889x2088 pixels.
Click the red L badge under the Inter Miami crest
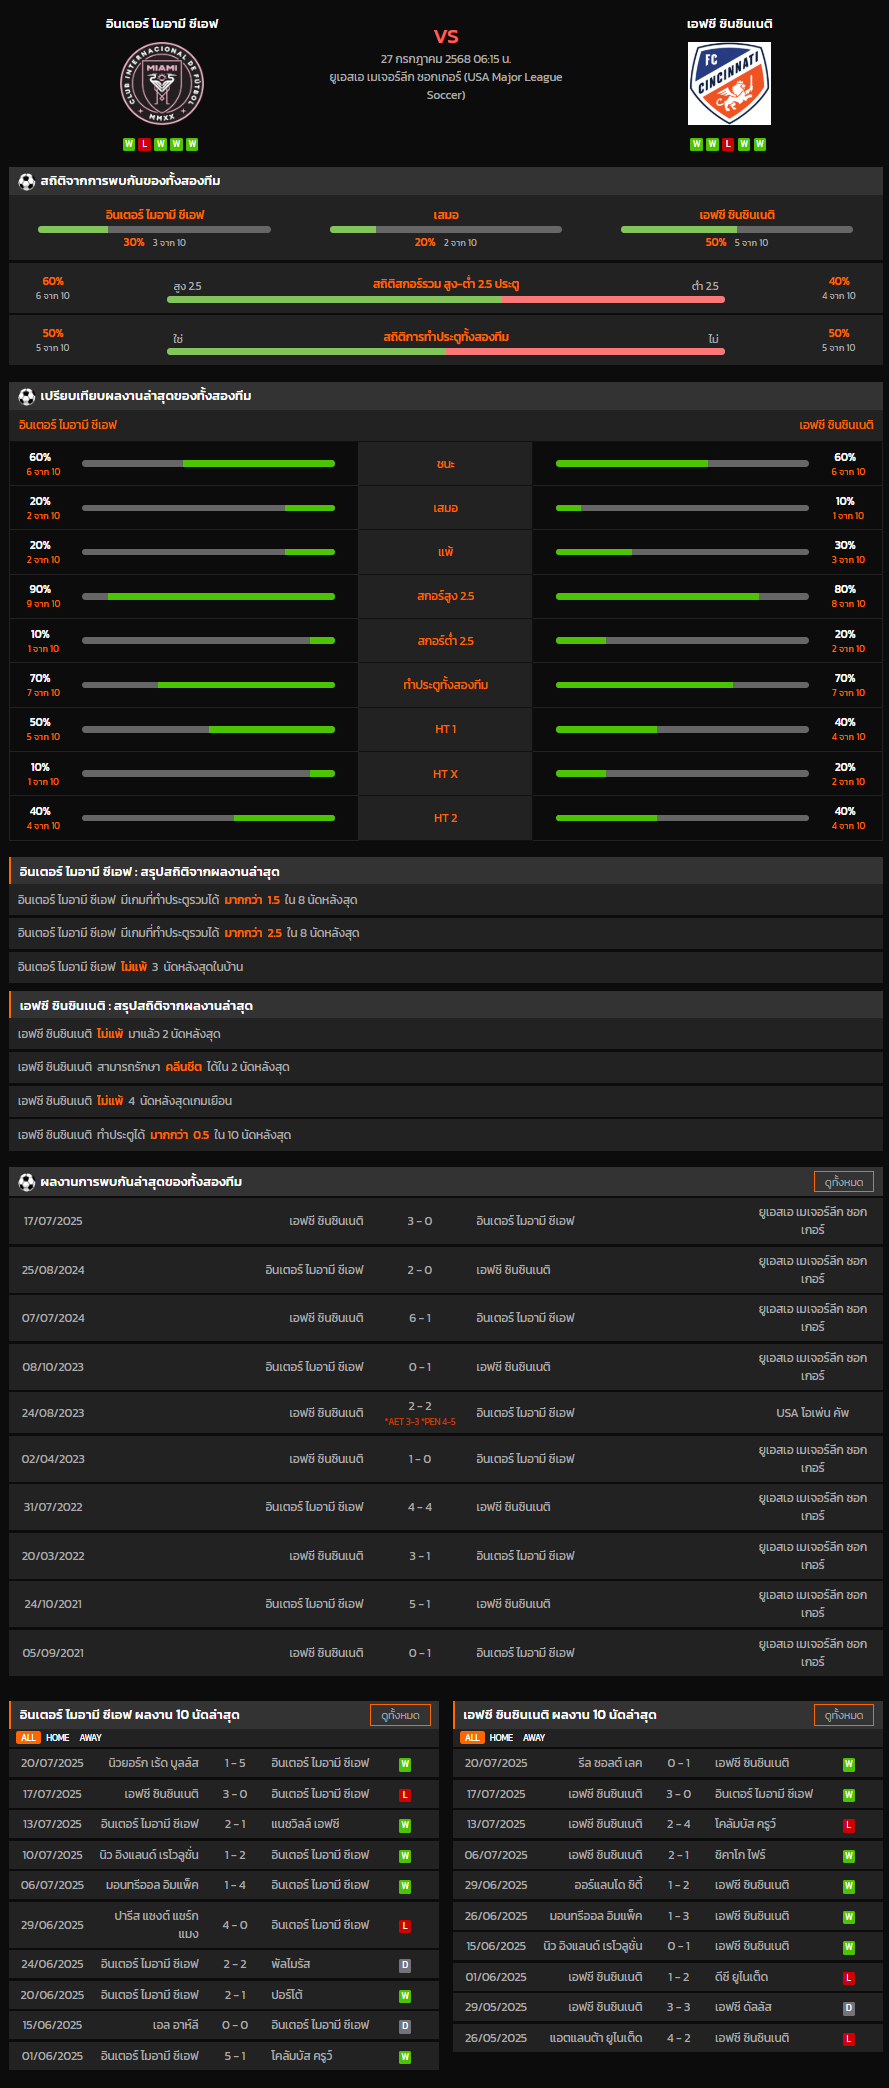pyautogui.click(x=144, y=144)
